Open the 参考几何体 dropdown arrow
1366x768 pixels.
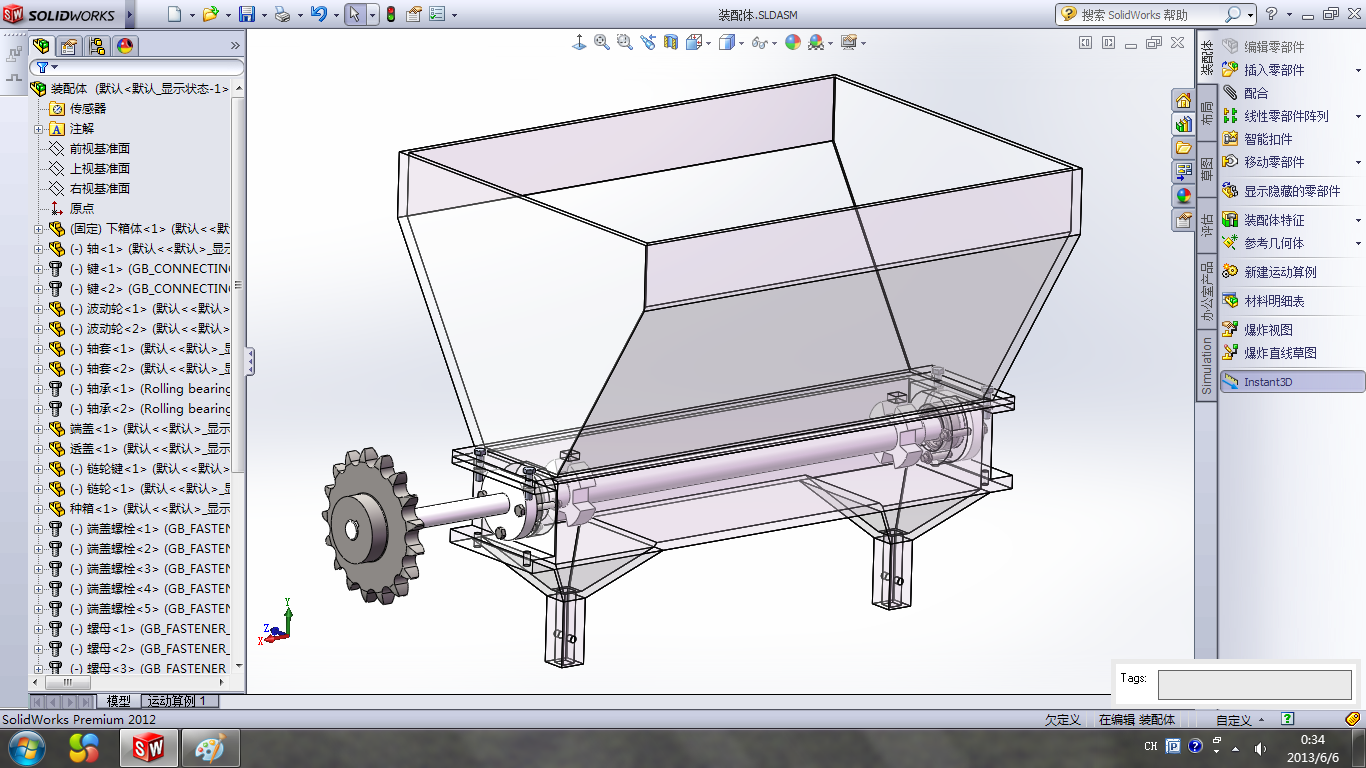pyautogui.click(x=1358, y=243)
